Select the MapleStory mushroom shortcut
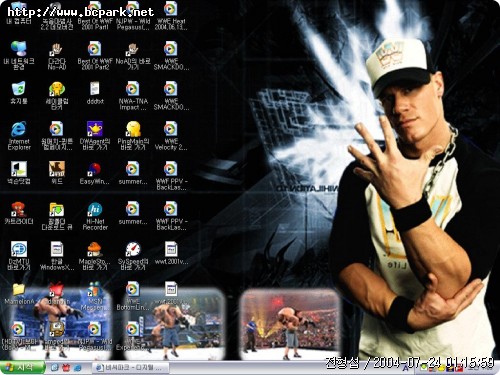500x375 pixels. 95,255
